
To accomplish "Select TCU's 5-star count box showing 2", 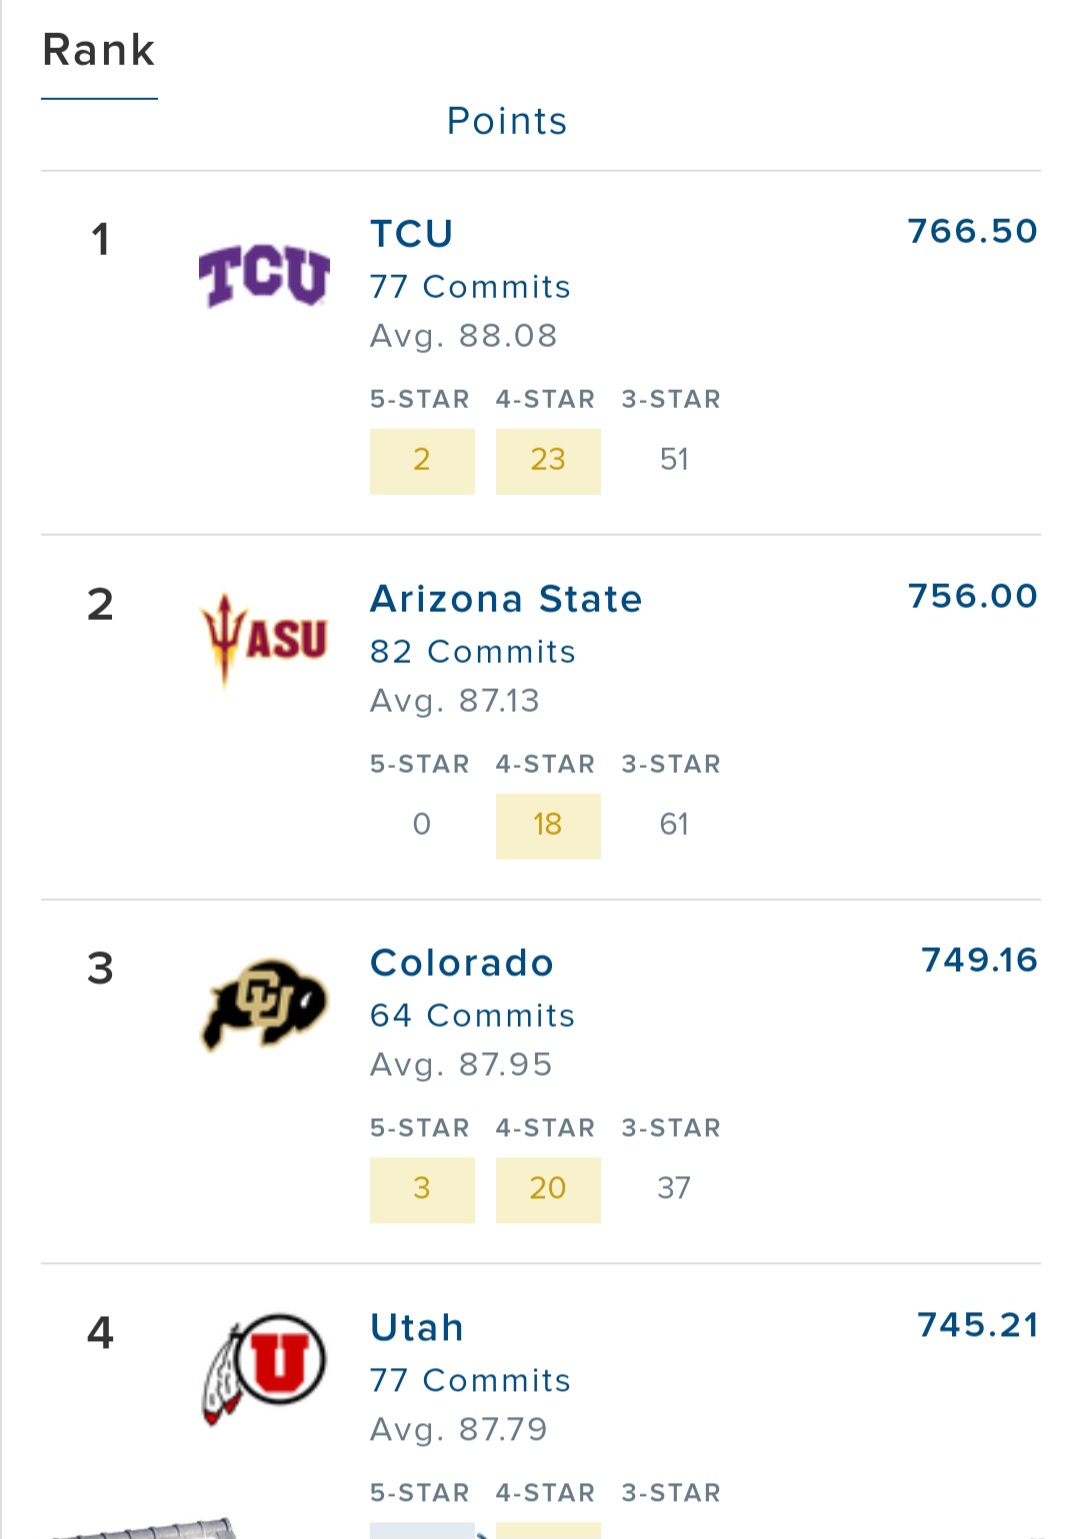I will click(422, 461).
